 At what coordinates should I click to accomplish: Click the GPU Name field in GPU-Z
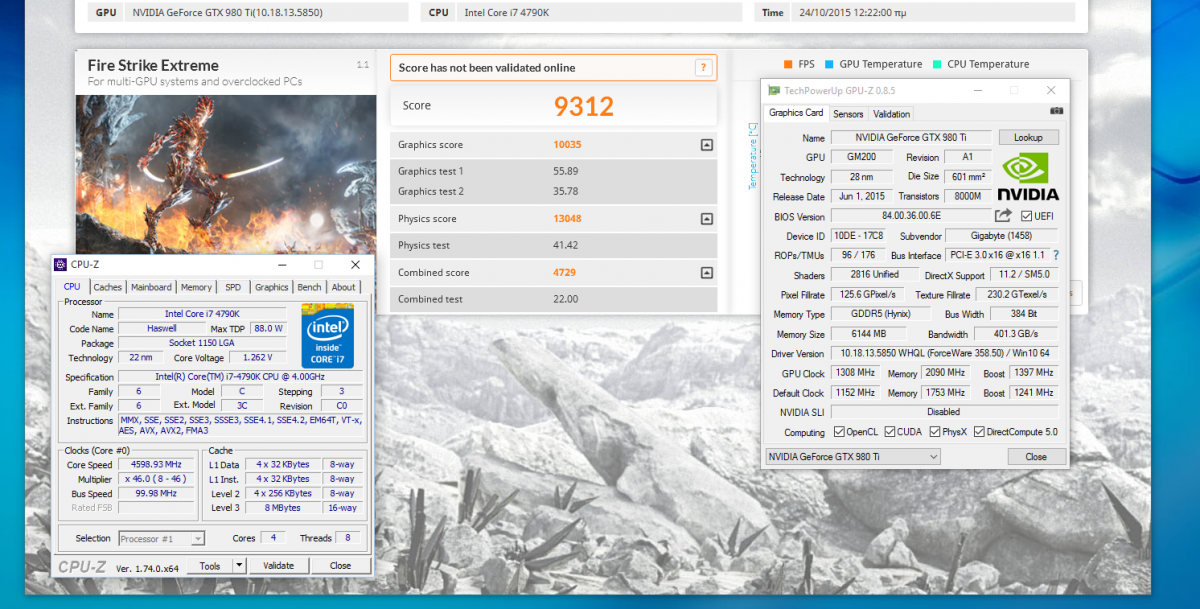click(911, 137)
